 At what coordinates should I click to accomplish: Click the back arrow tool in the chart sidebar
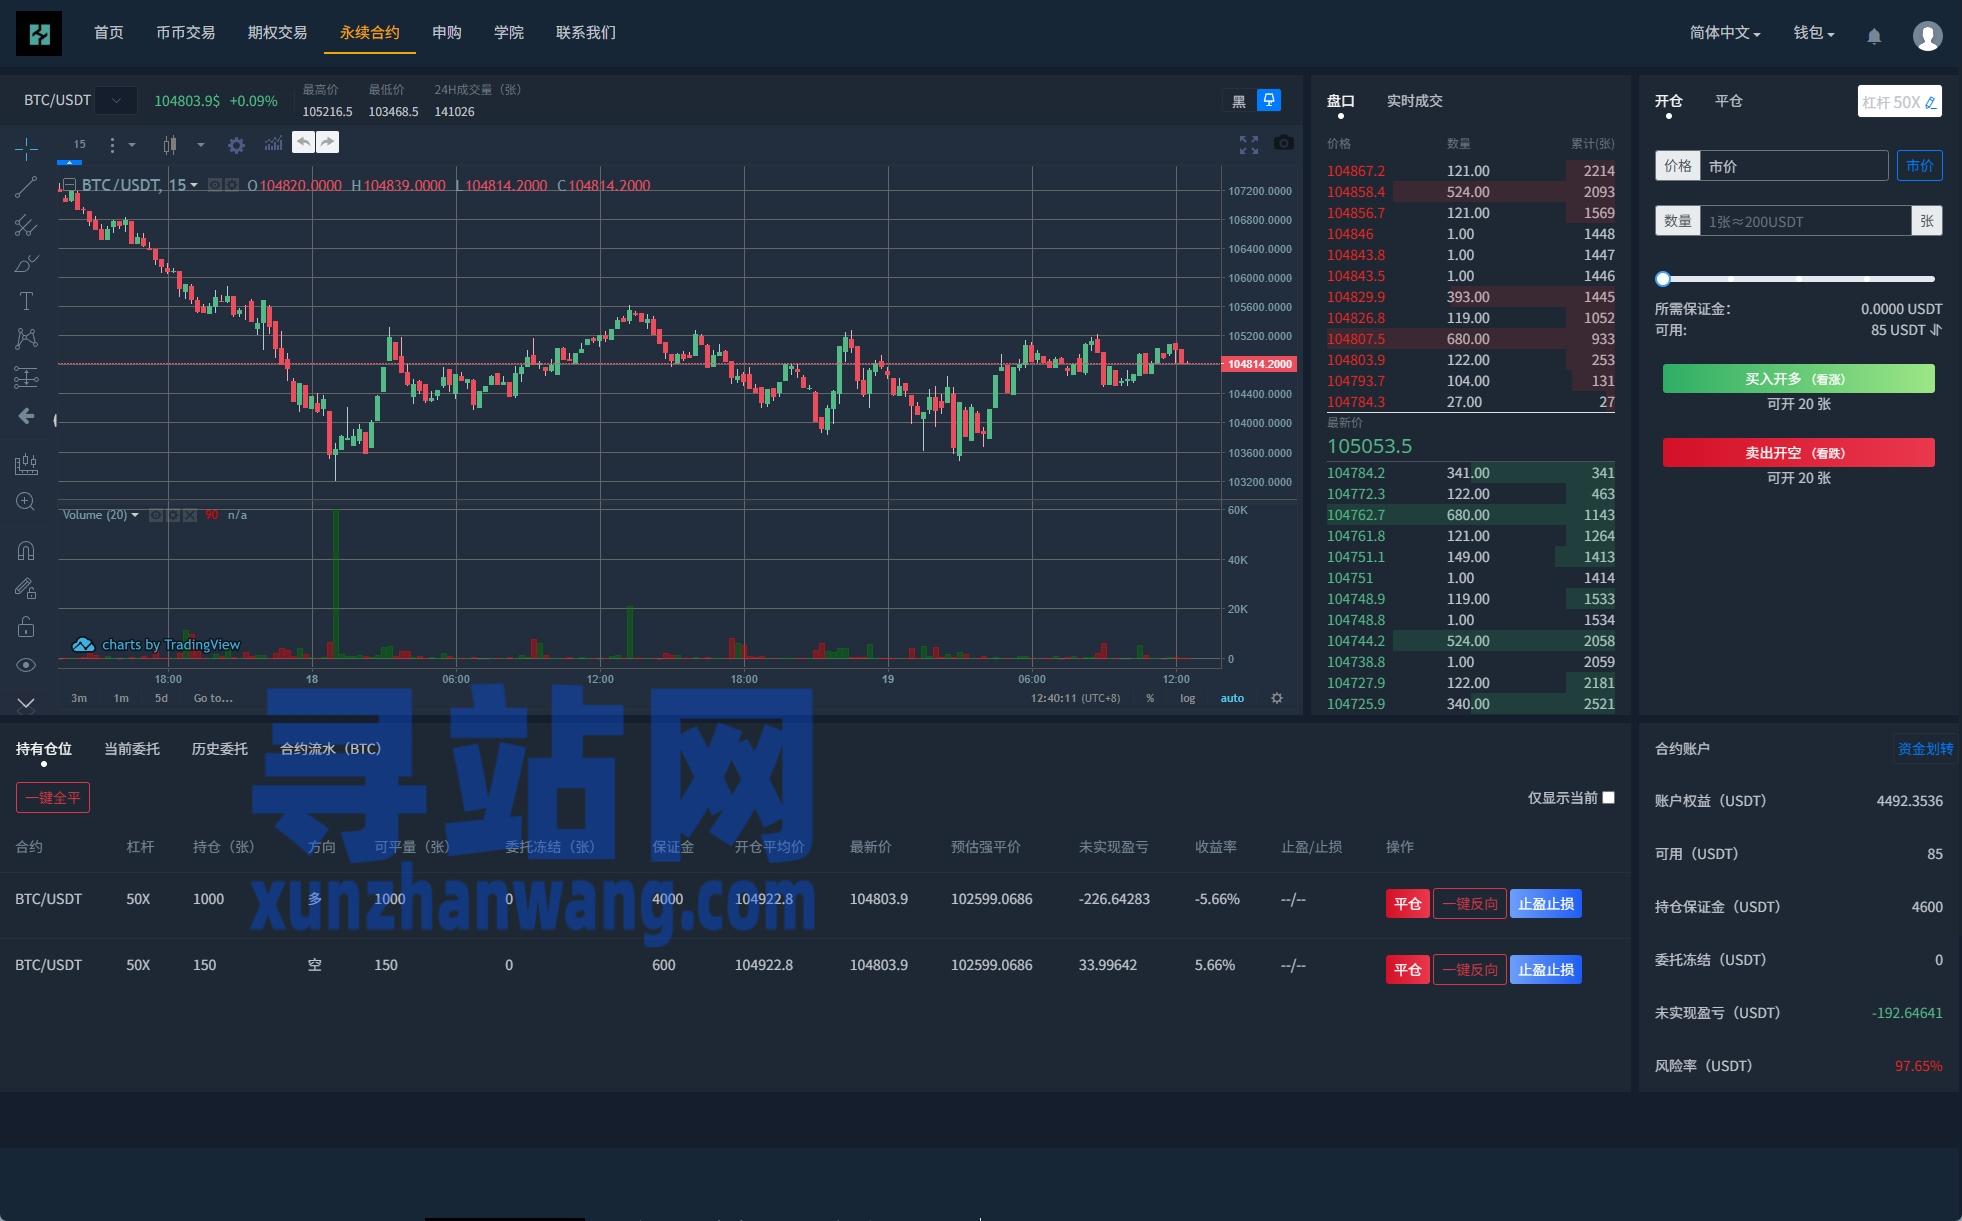coord(26,416)
